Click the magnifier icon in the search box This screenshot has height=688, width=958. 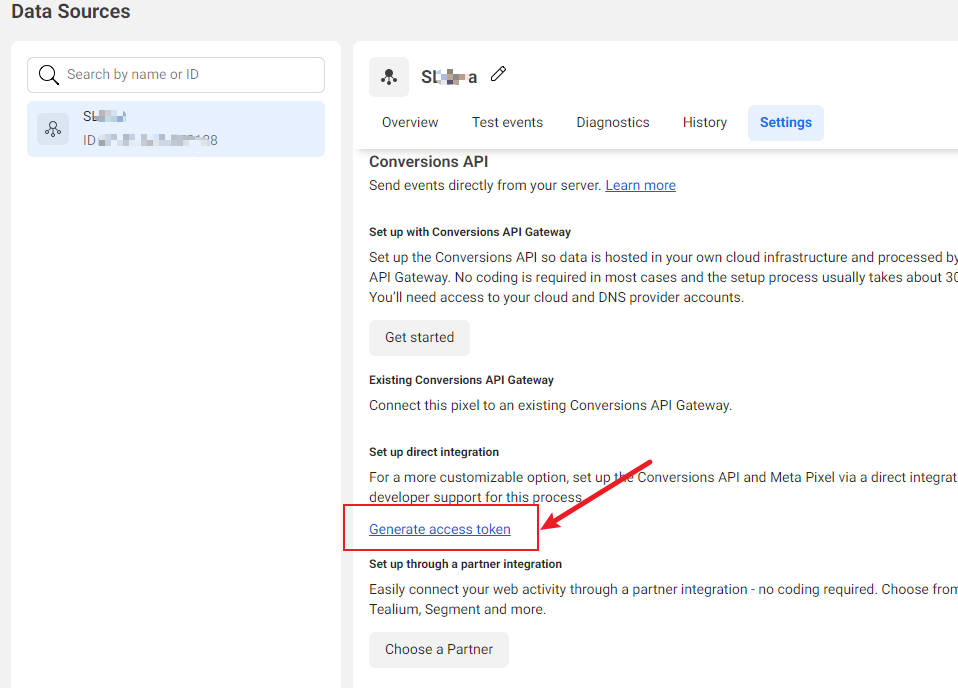[x=48, y=75]
